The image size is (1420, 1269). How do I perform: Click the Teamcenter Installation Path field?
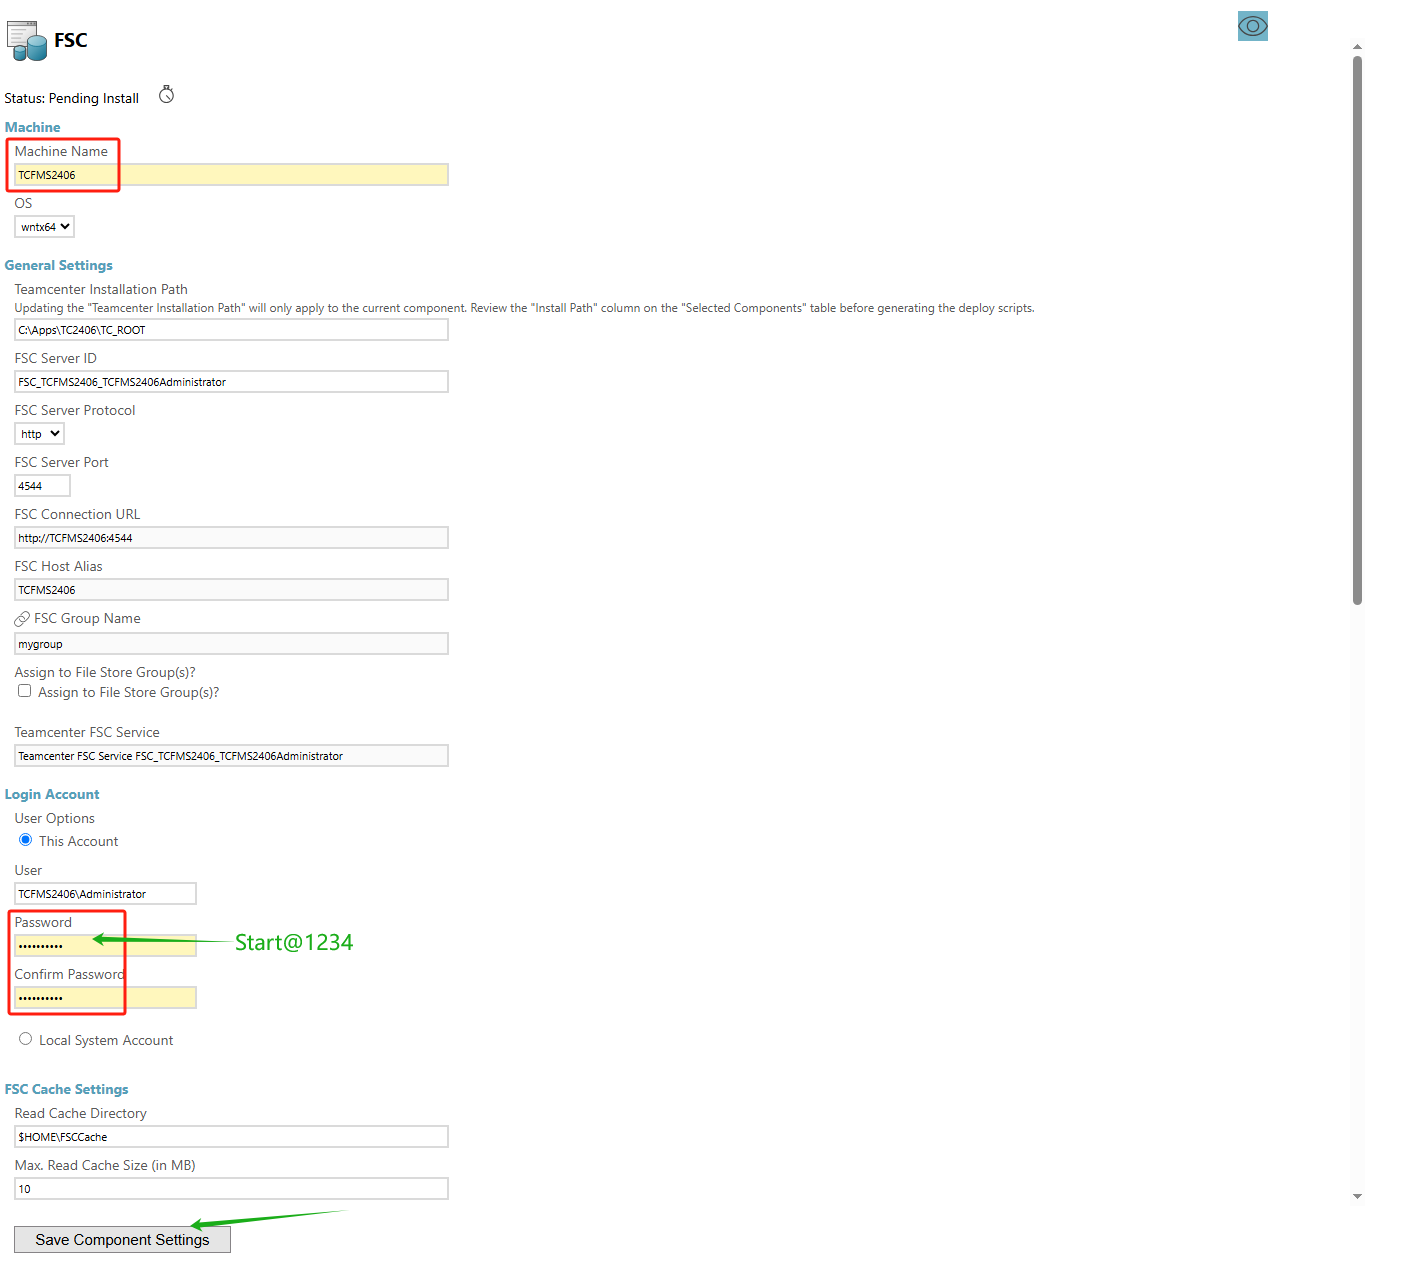(x=232, y=330)
